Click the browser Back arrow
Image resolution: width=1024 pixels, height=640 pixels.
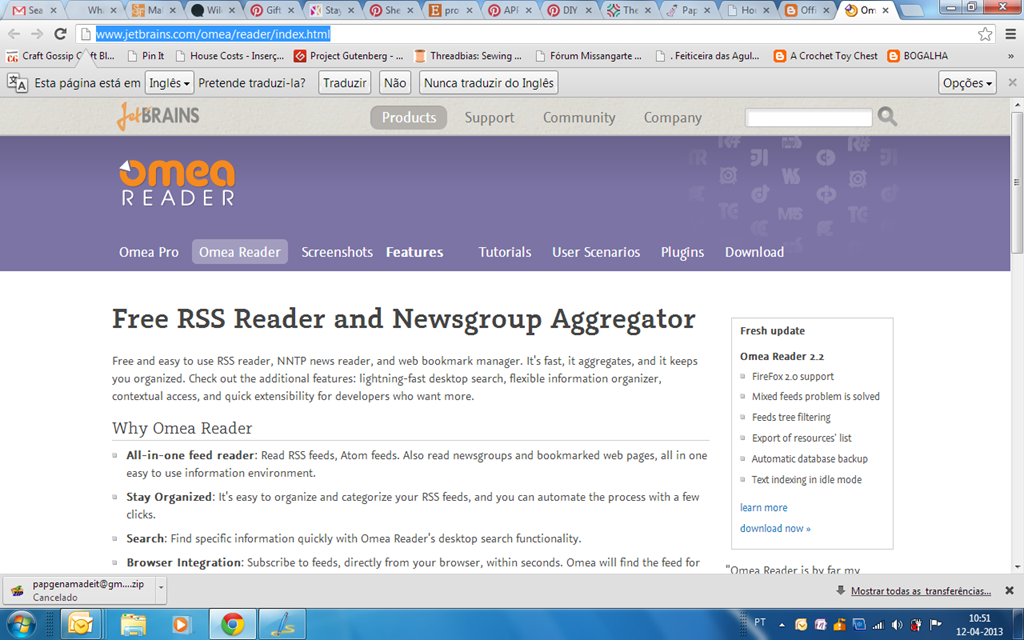tap(14, 34)
